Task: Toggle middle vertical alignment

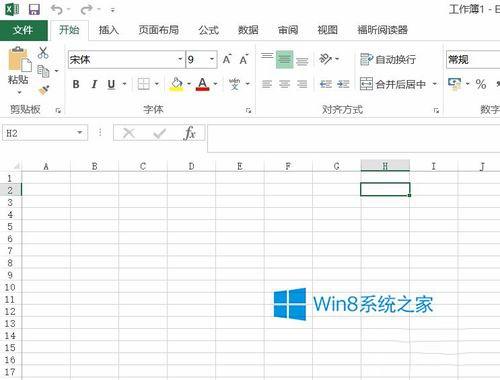Action: [284, 59]
